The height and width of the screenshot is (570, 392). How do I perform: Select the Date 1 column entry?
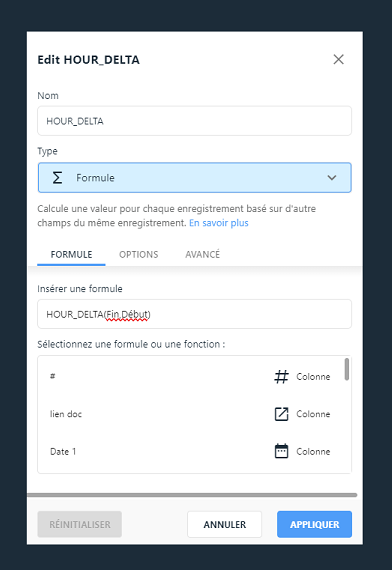[x=191, y=451]
